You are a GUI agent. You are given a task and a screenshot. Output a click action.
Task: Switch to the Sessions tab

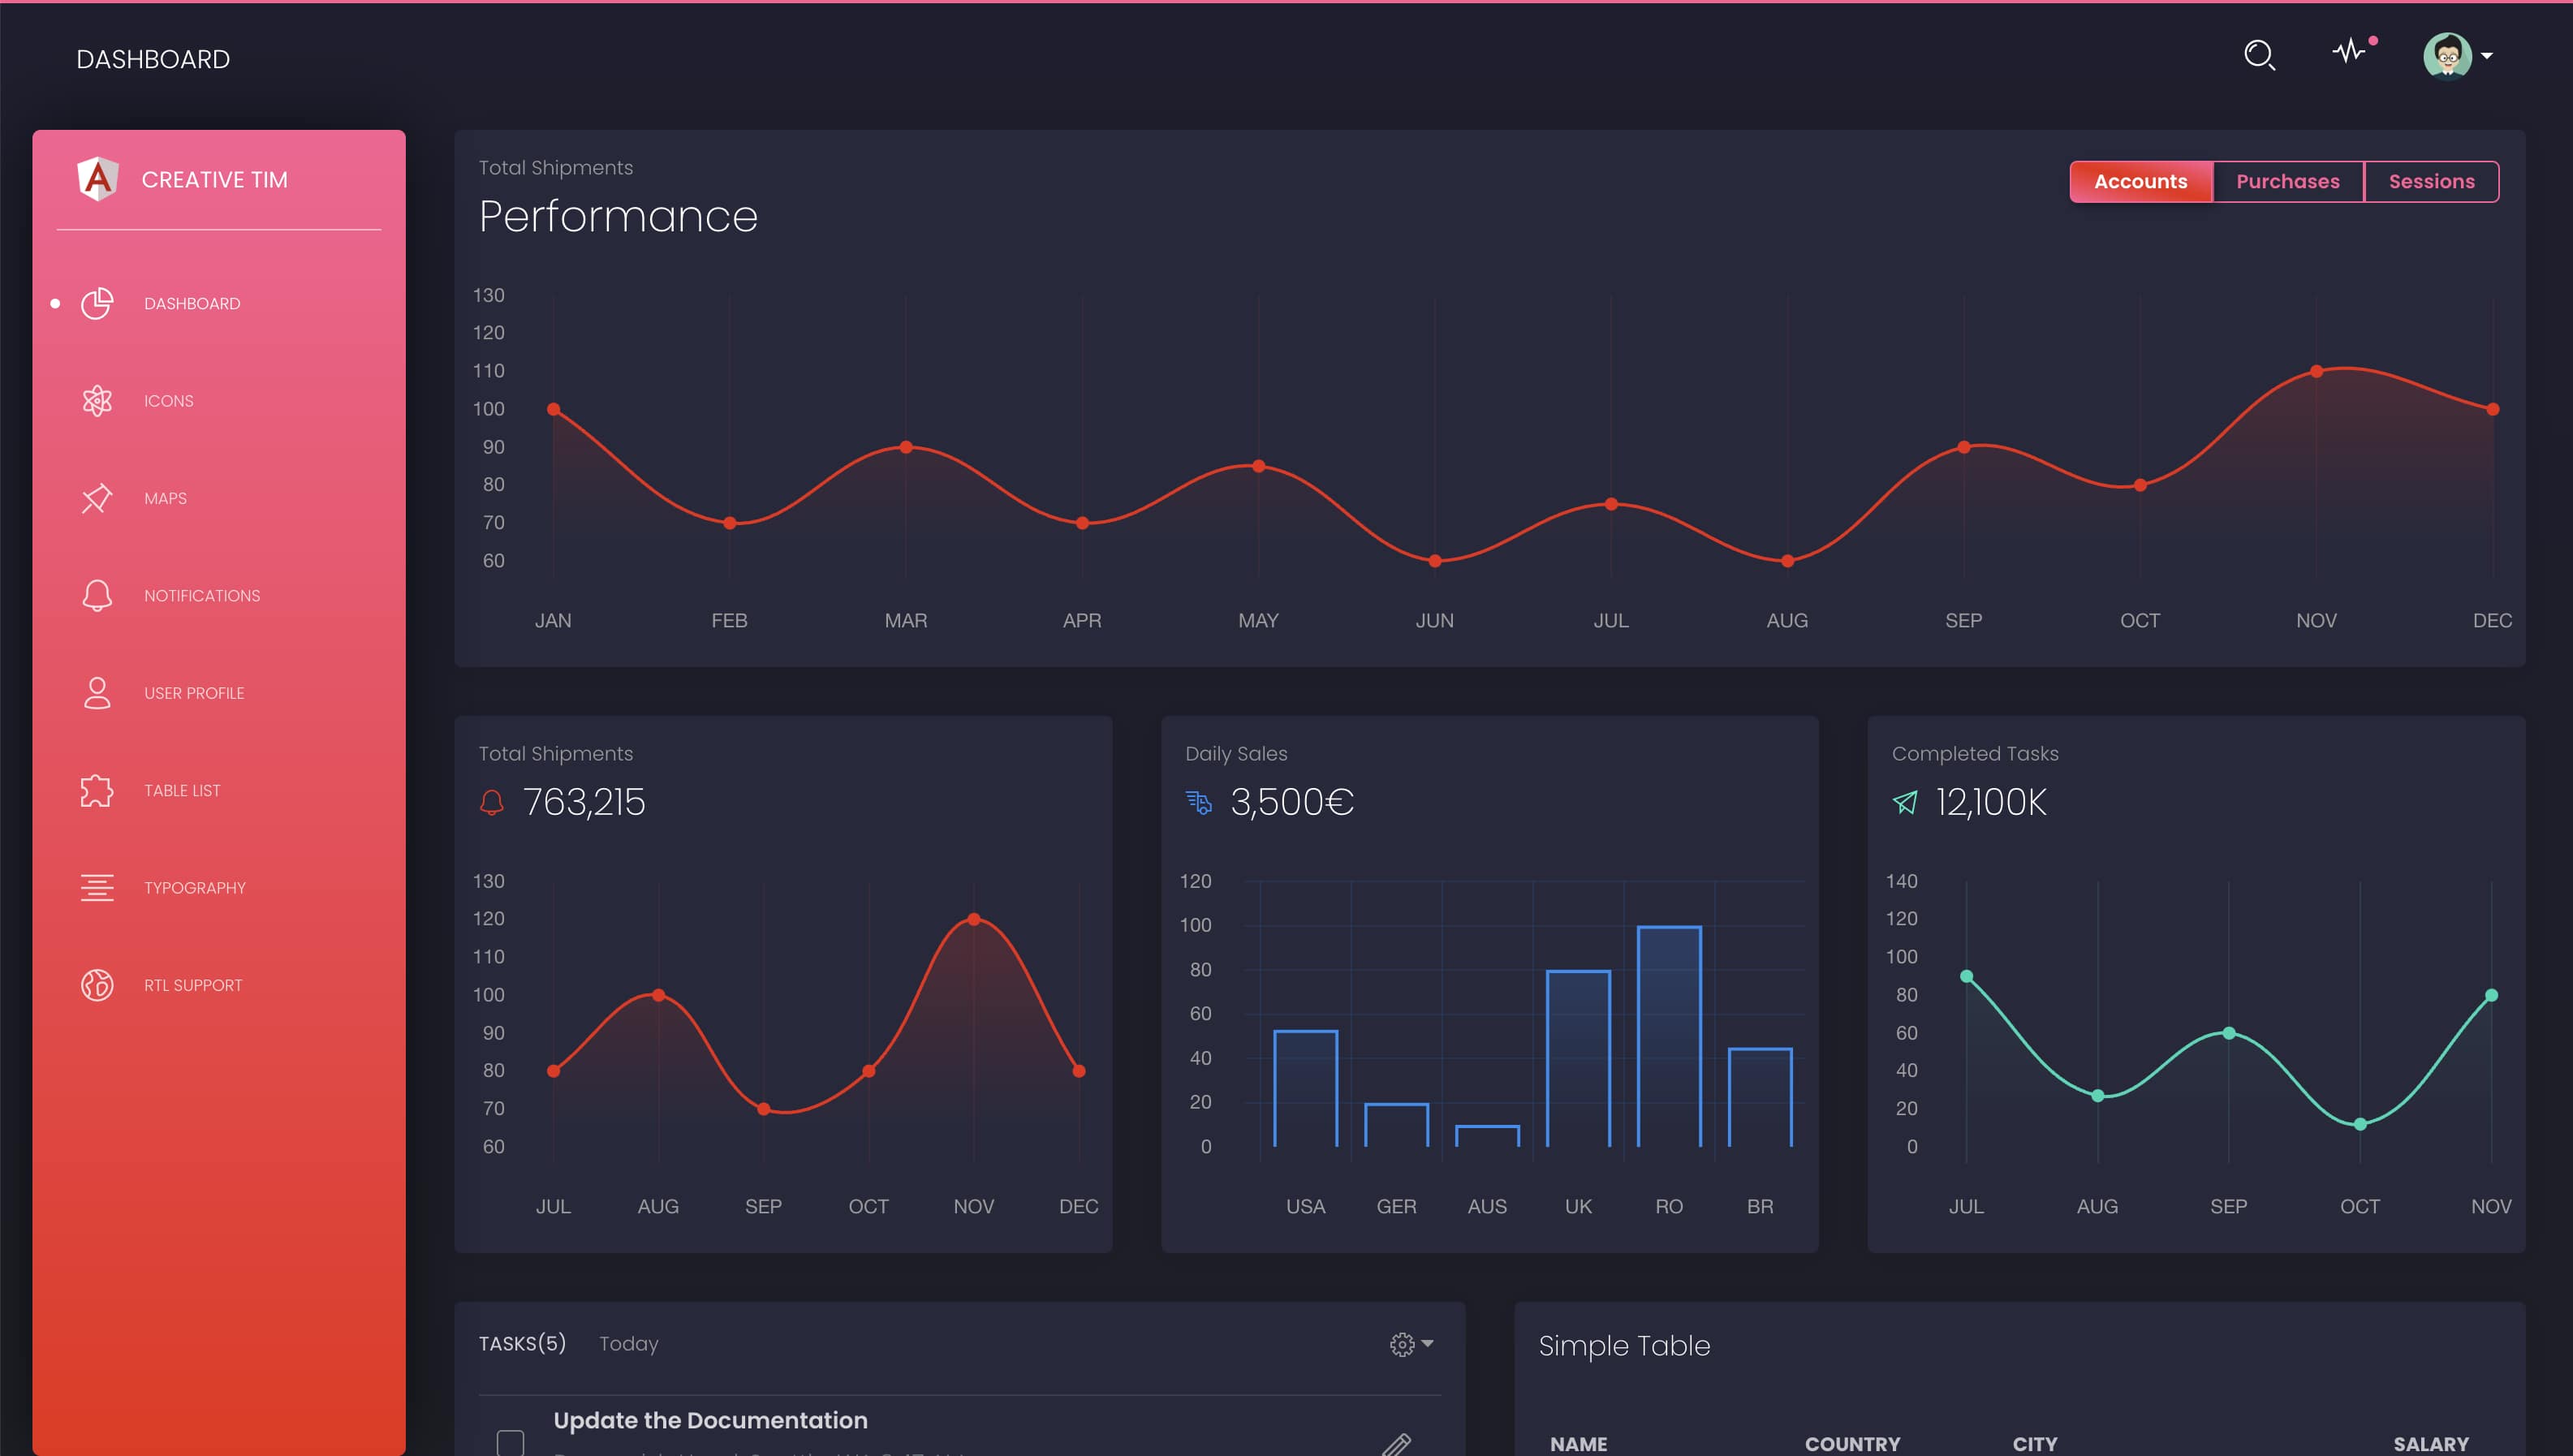coord(2433,181)
